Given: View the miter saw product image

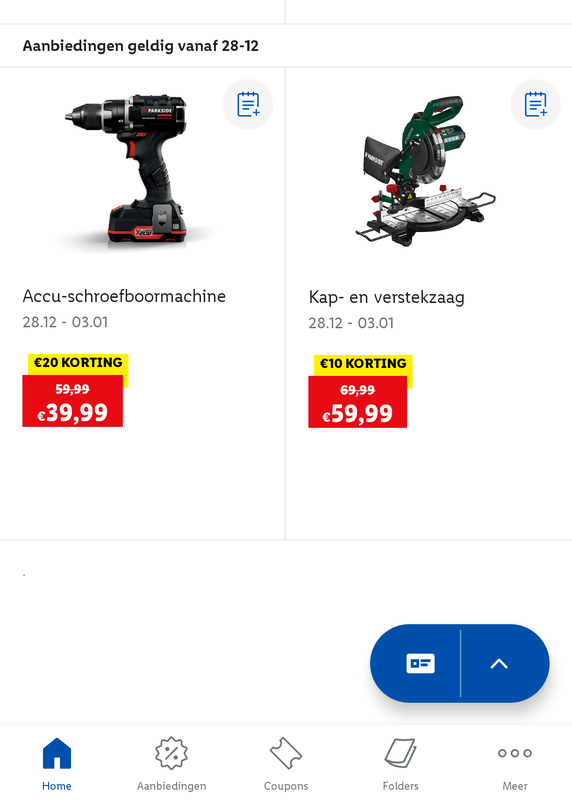Looking at the screenshot, I should [426, 171].
